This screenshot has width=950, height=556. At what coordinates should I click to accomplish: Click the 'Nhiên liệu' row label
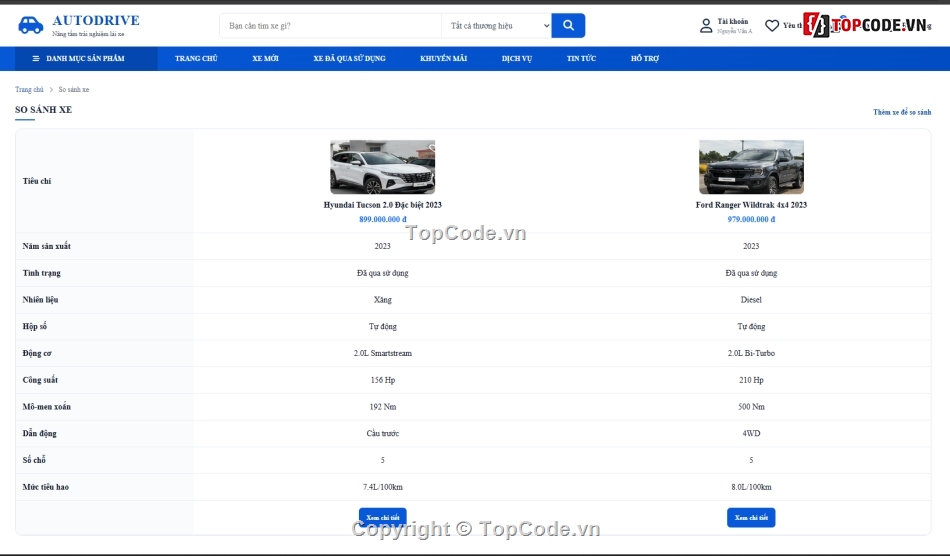pyautogui.click(x=41, y=300)
